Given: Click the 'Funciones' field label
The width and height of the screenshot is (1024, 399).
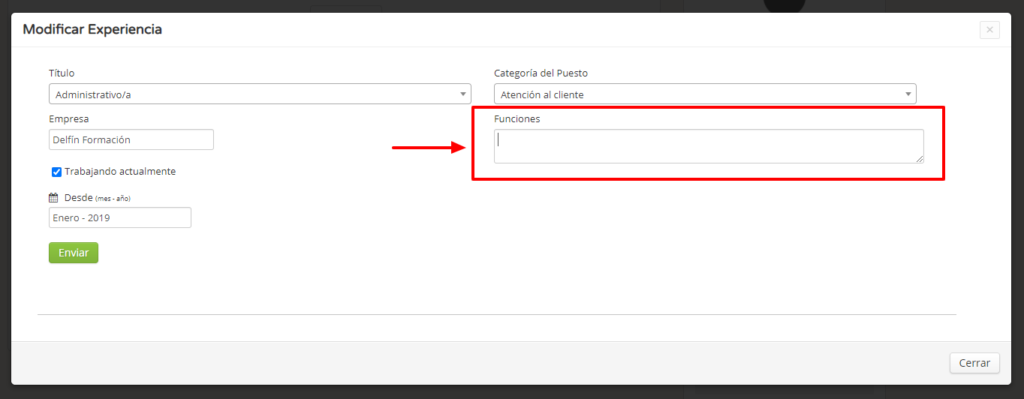Looking at the screenshot, I should tap(517, 119).
